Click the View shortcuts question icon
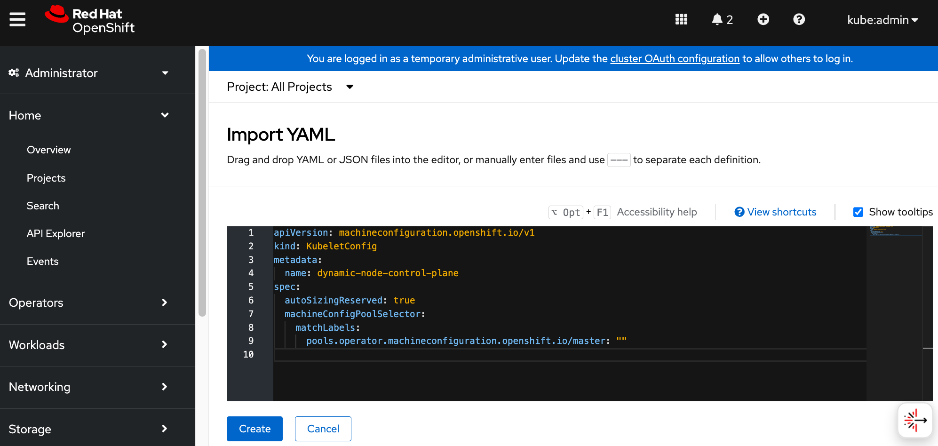938x446 pixels. tap(739, 212)
